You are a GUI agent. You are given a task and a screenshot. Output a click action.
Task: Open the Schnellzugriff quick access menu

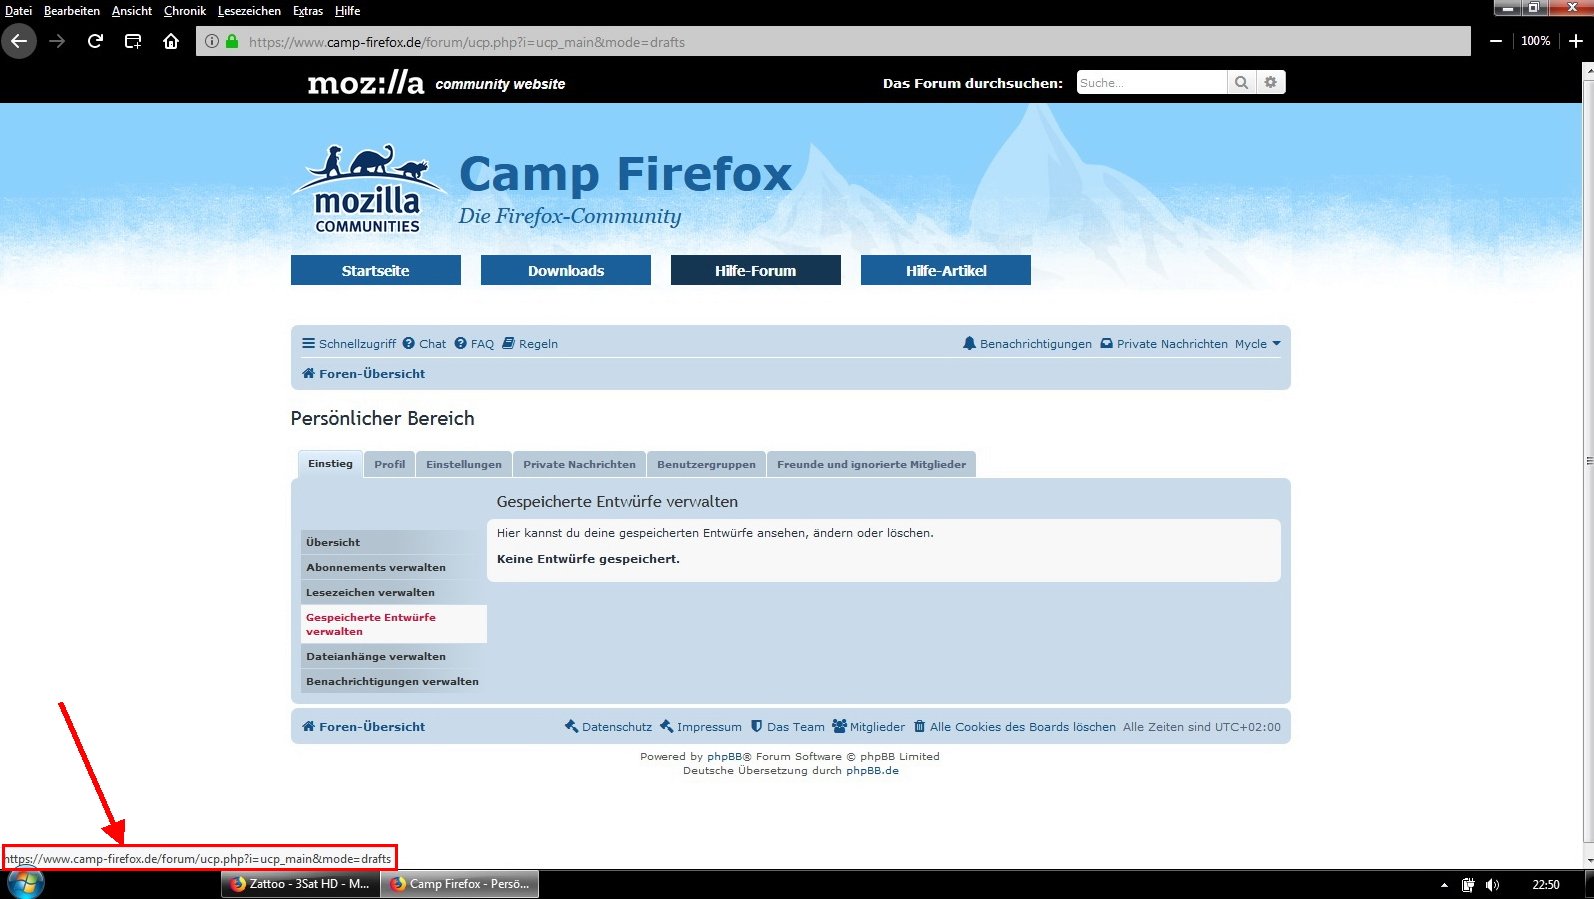click(x=349, y=343)
